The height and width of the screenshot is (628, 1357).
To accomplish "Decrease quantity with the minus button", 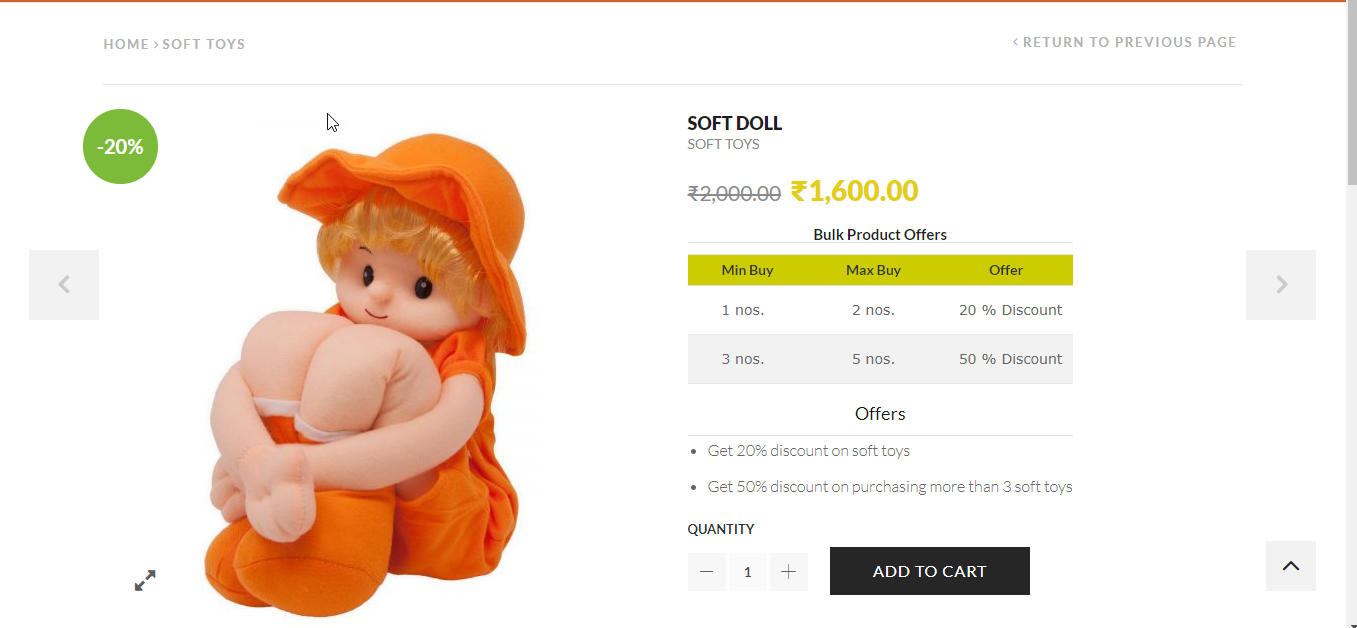I will tap(707, 572).
